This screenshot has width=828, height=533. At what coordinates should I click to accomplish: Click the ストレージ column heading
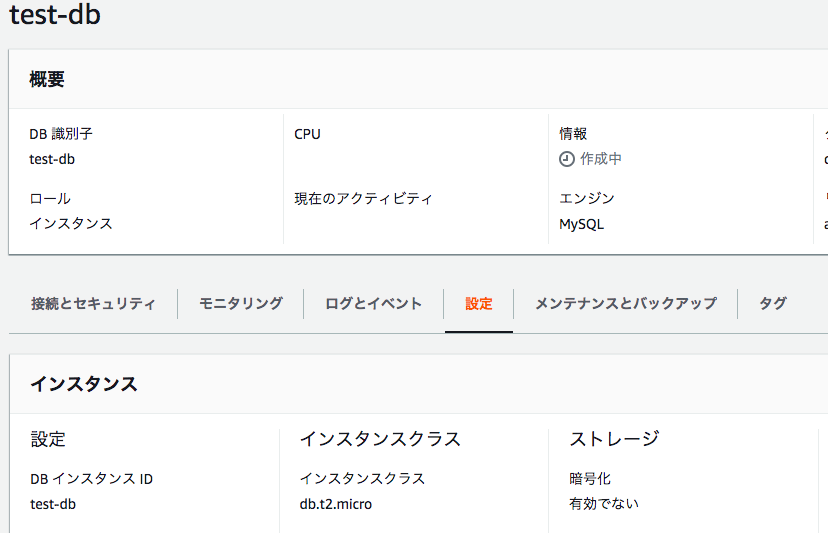point(614,439)
